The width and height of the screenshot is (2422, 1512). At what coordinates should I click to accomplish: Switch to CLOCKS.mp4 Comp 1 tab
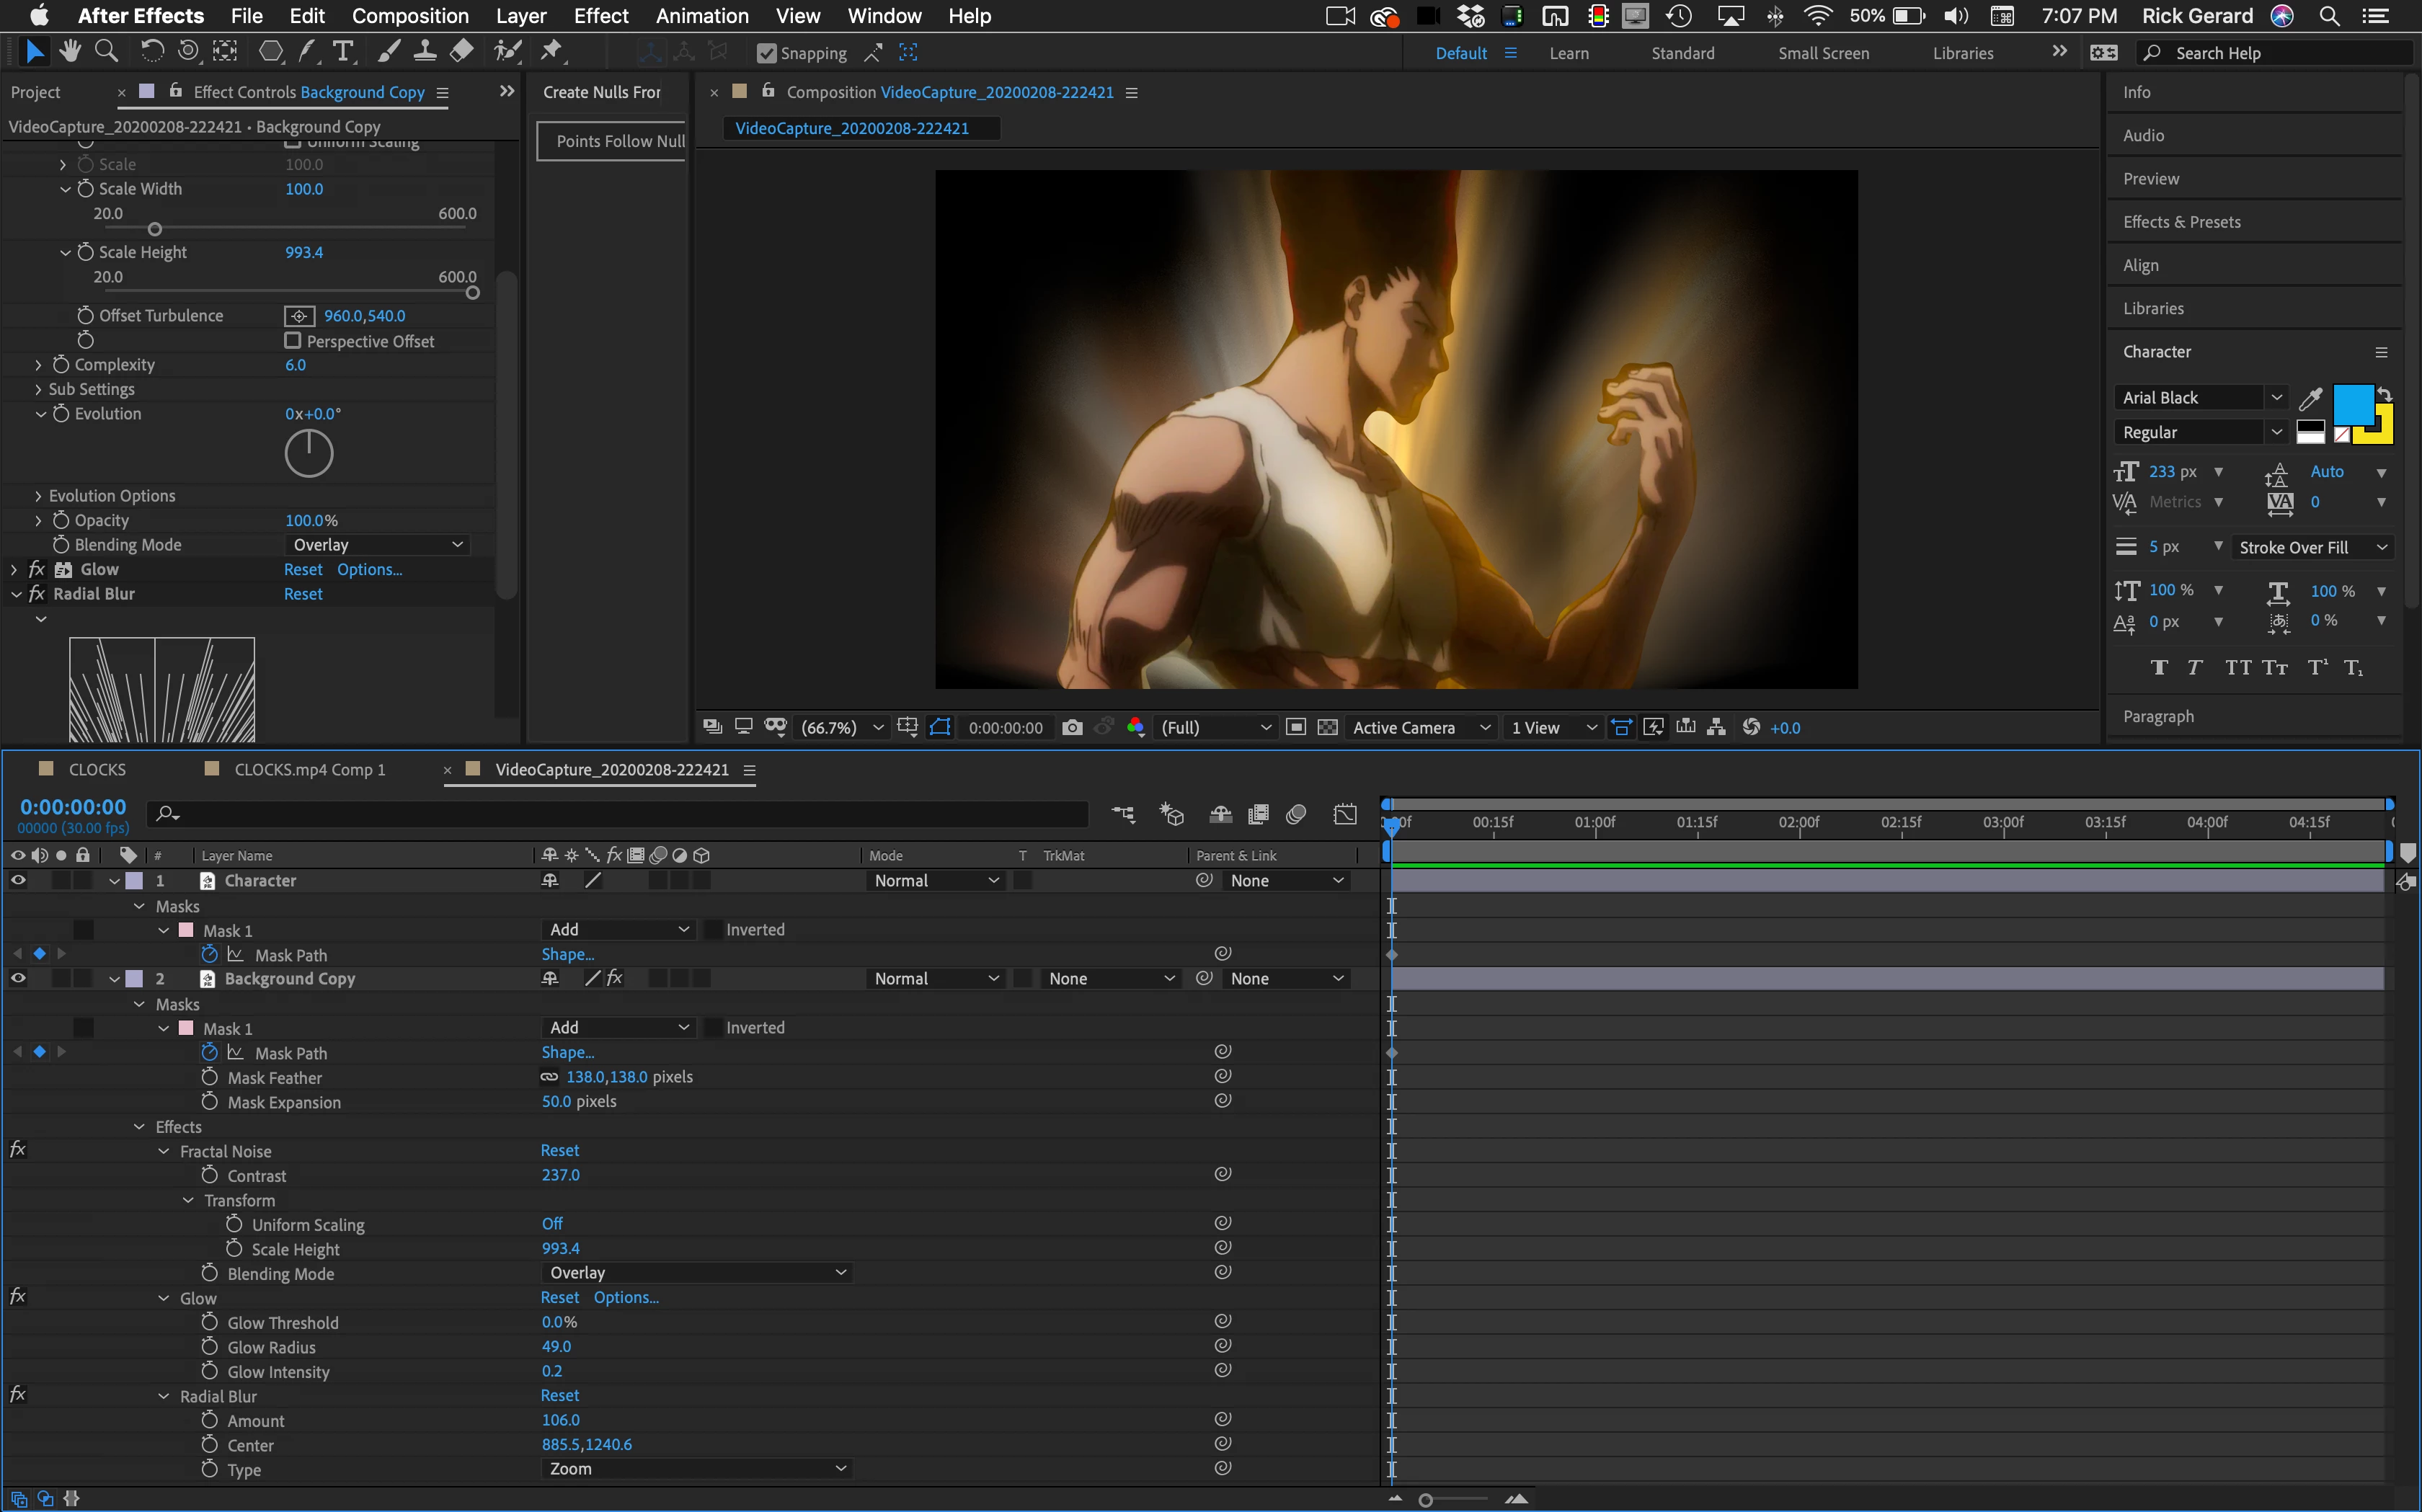coord(309,769)
